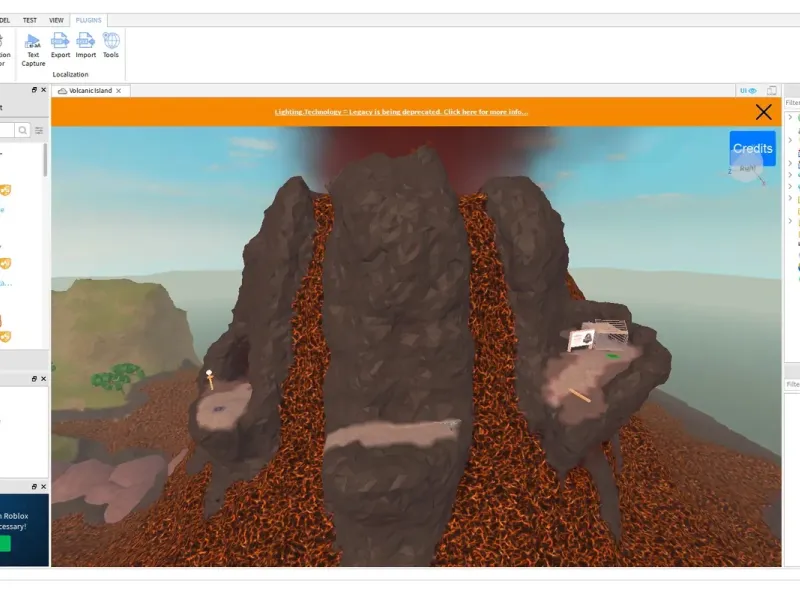This screenshot has height=600, width=800.
Task: Close the top left toolbox panel
Action: tap(43, 90)
